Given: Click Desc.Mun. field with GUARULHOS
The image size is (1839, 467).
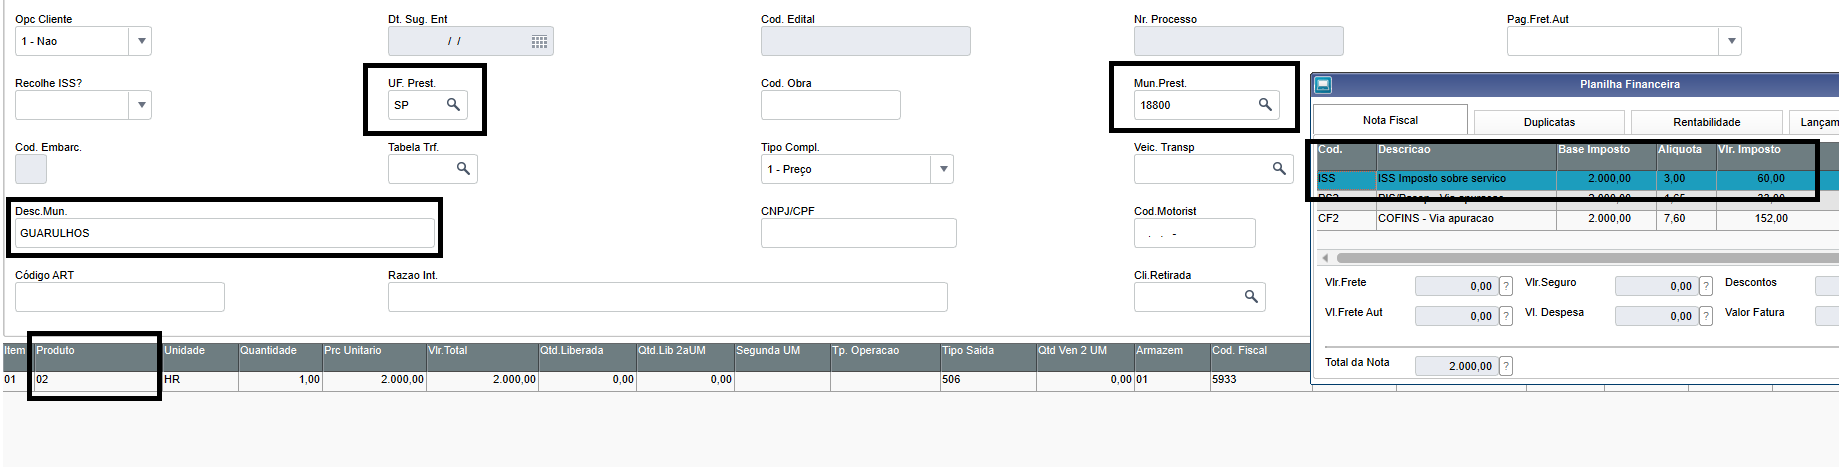Looking at the screenshot, I should tap(224, 233).
